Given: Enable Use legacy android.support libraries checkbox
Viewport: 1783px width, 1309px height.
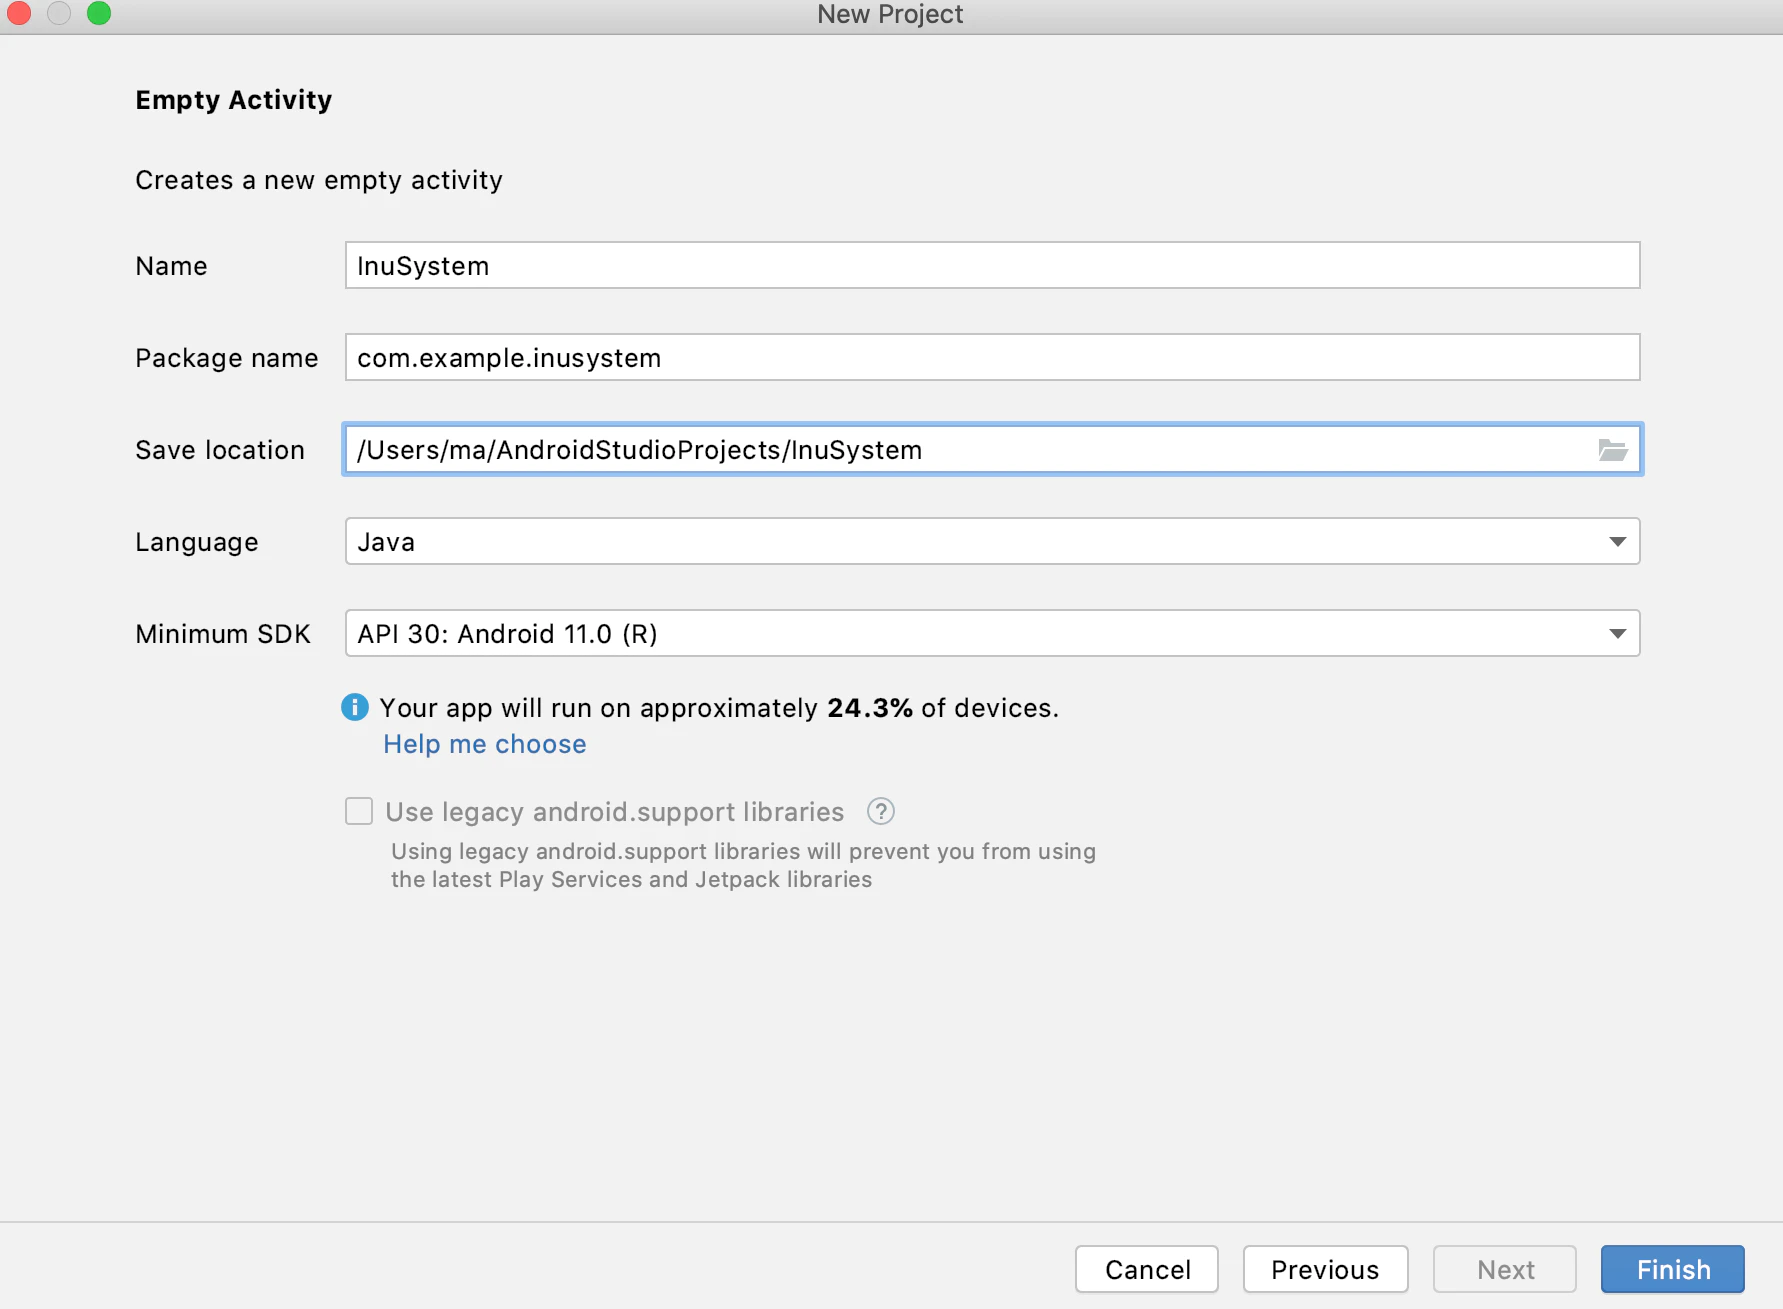Looking at the screenshot, I should [359, 811].
